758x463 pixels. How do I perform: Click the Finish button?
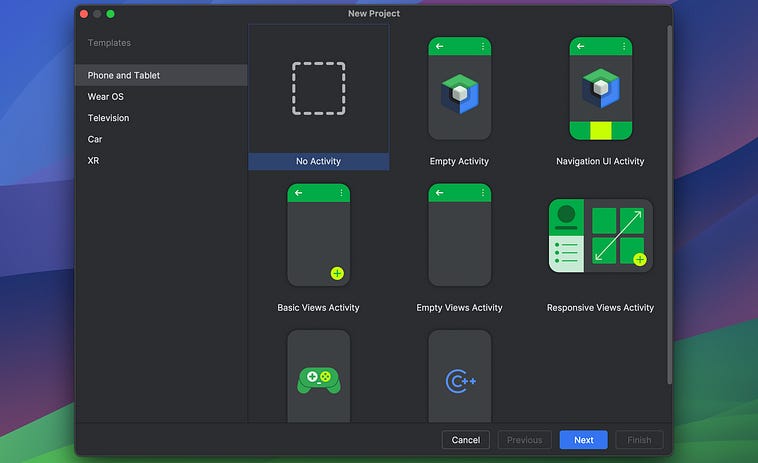coord(639,440)
